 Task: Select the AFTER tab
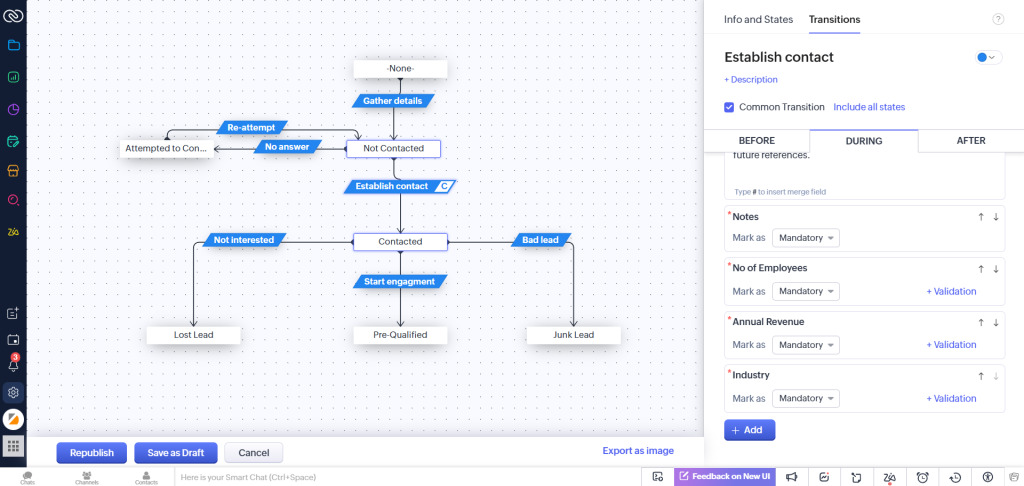970,141
